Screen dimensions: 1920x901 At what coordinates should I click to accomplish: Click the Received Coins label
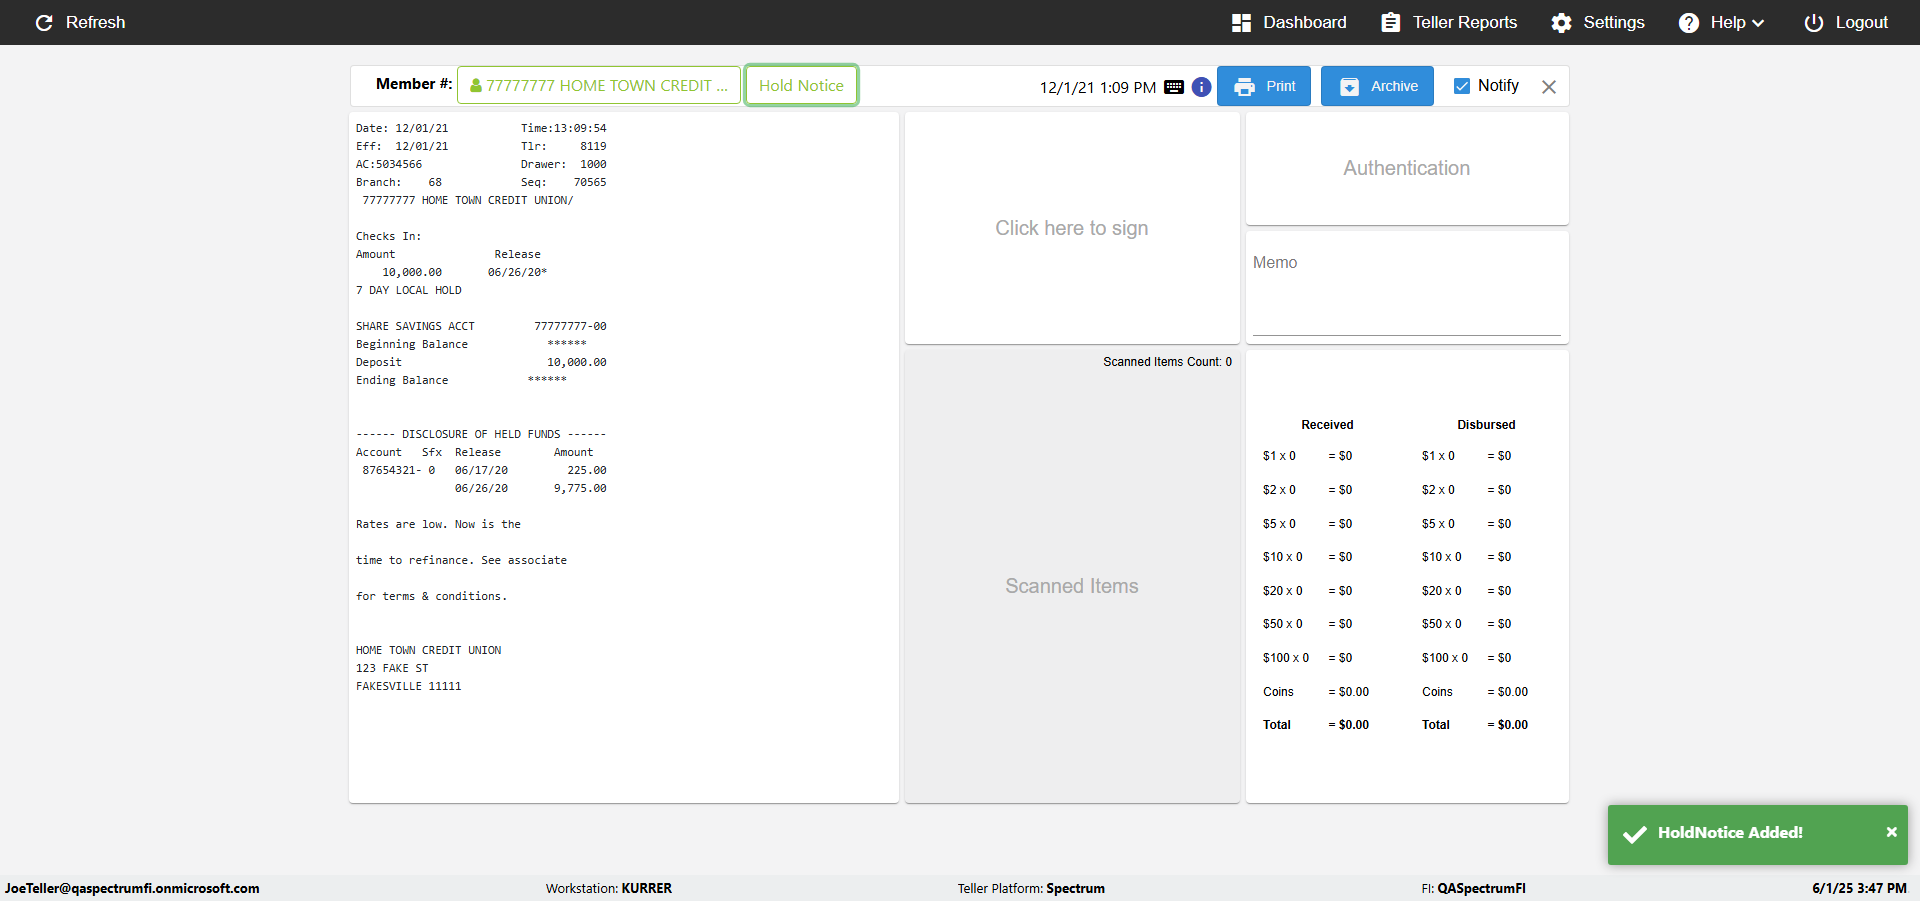1278,692
